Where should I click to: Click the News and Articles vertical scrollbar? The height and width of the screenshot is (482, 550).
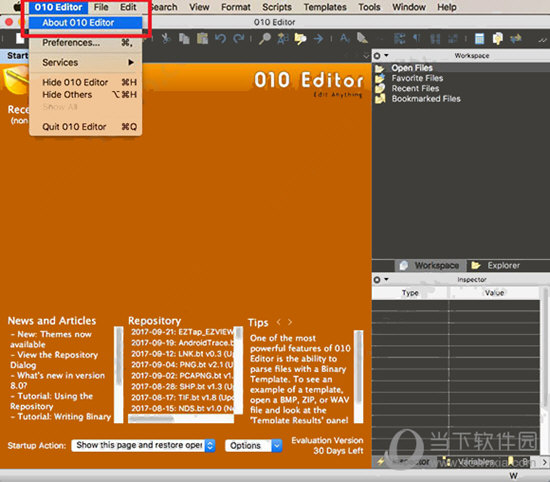point(119,374)
